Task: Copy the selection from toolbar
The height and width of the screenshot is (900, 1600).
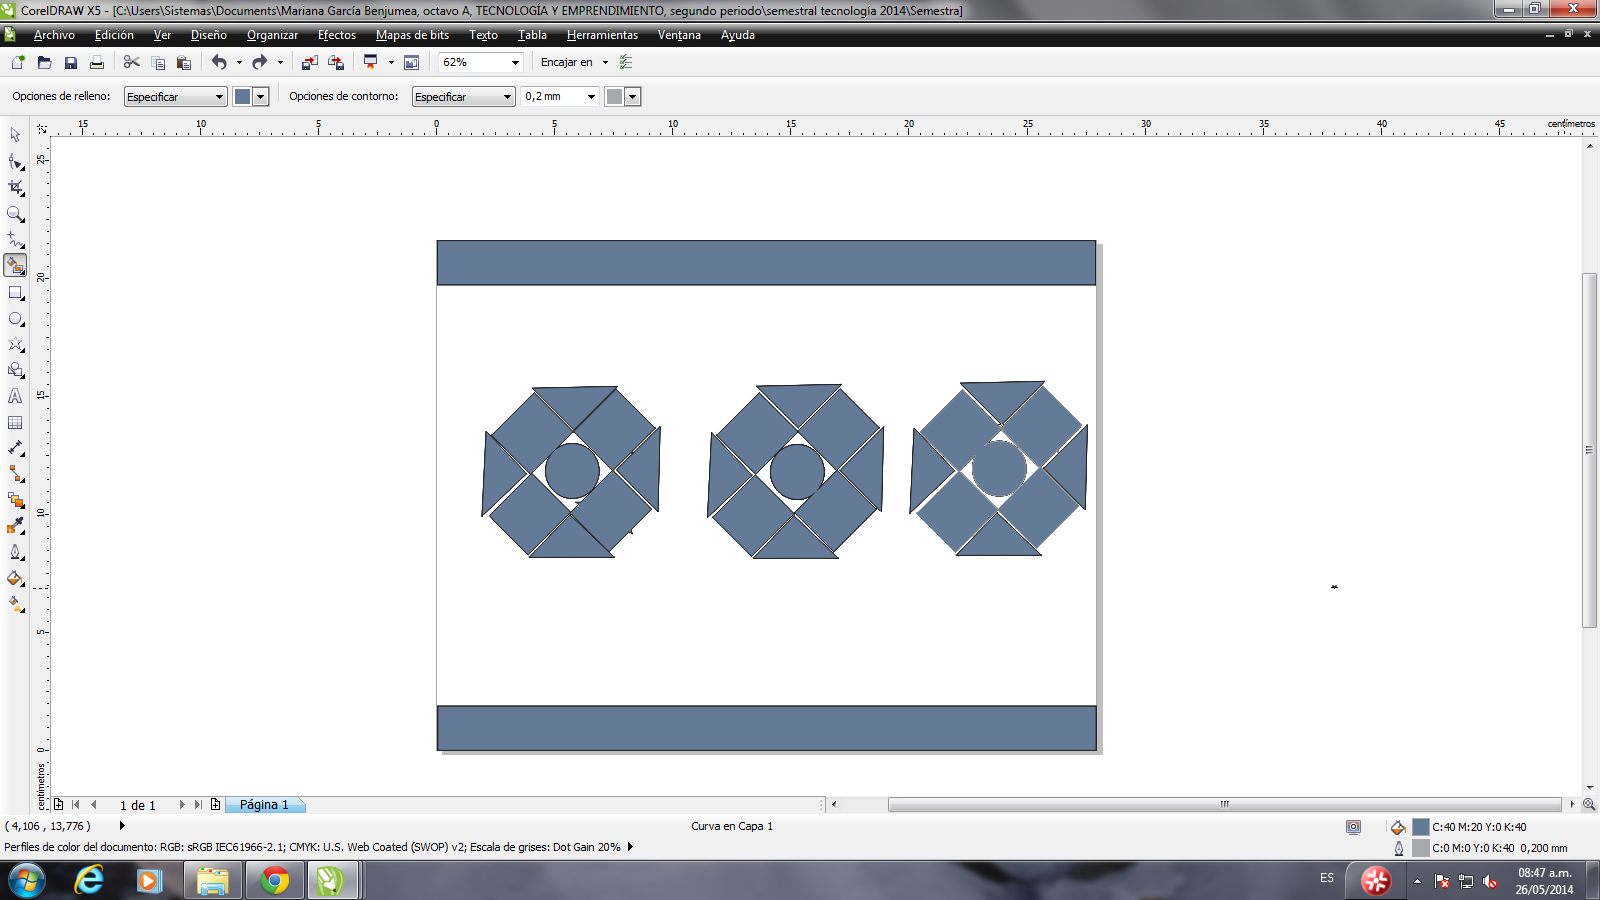Action: 157,62
